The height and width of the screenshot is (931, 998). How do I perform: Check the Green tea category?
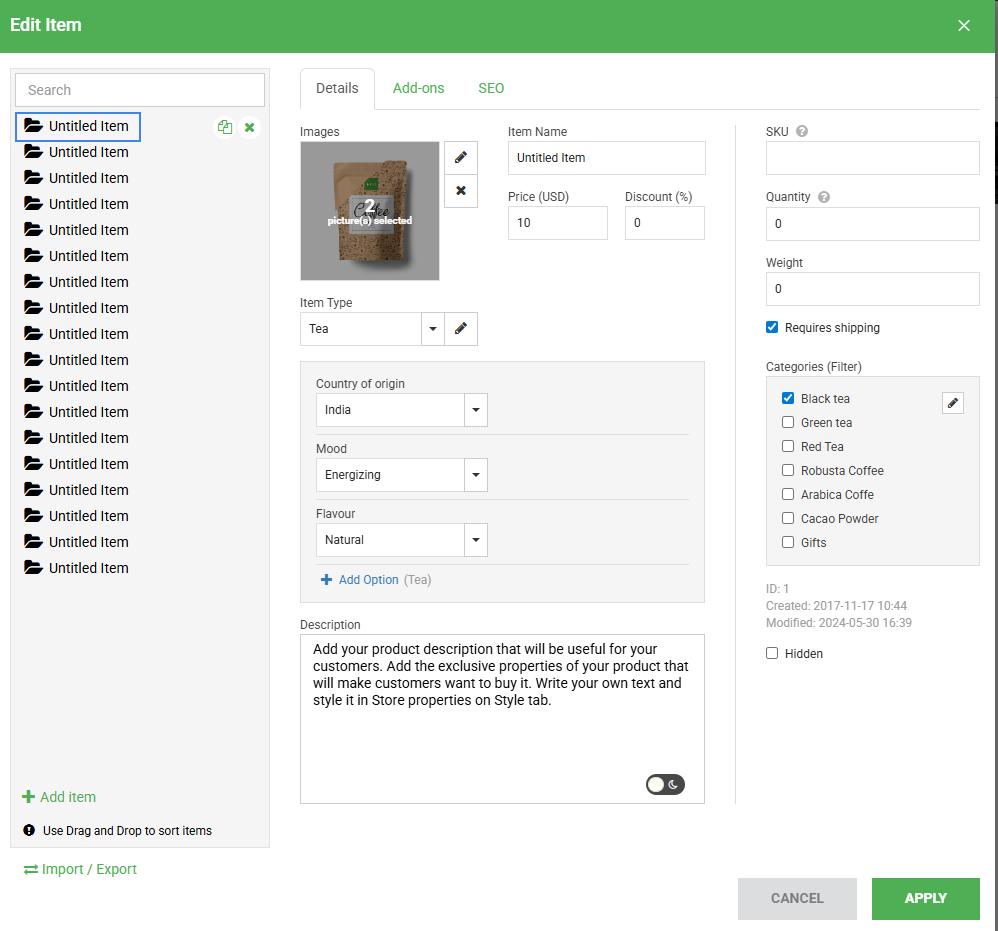(788, 422)
